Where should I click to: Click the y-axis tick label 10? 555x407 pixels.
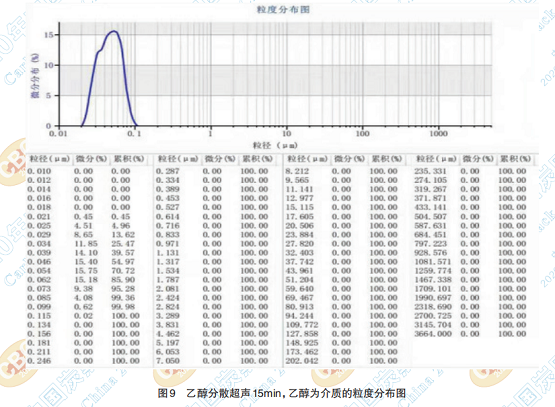[48, 65]
